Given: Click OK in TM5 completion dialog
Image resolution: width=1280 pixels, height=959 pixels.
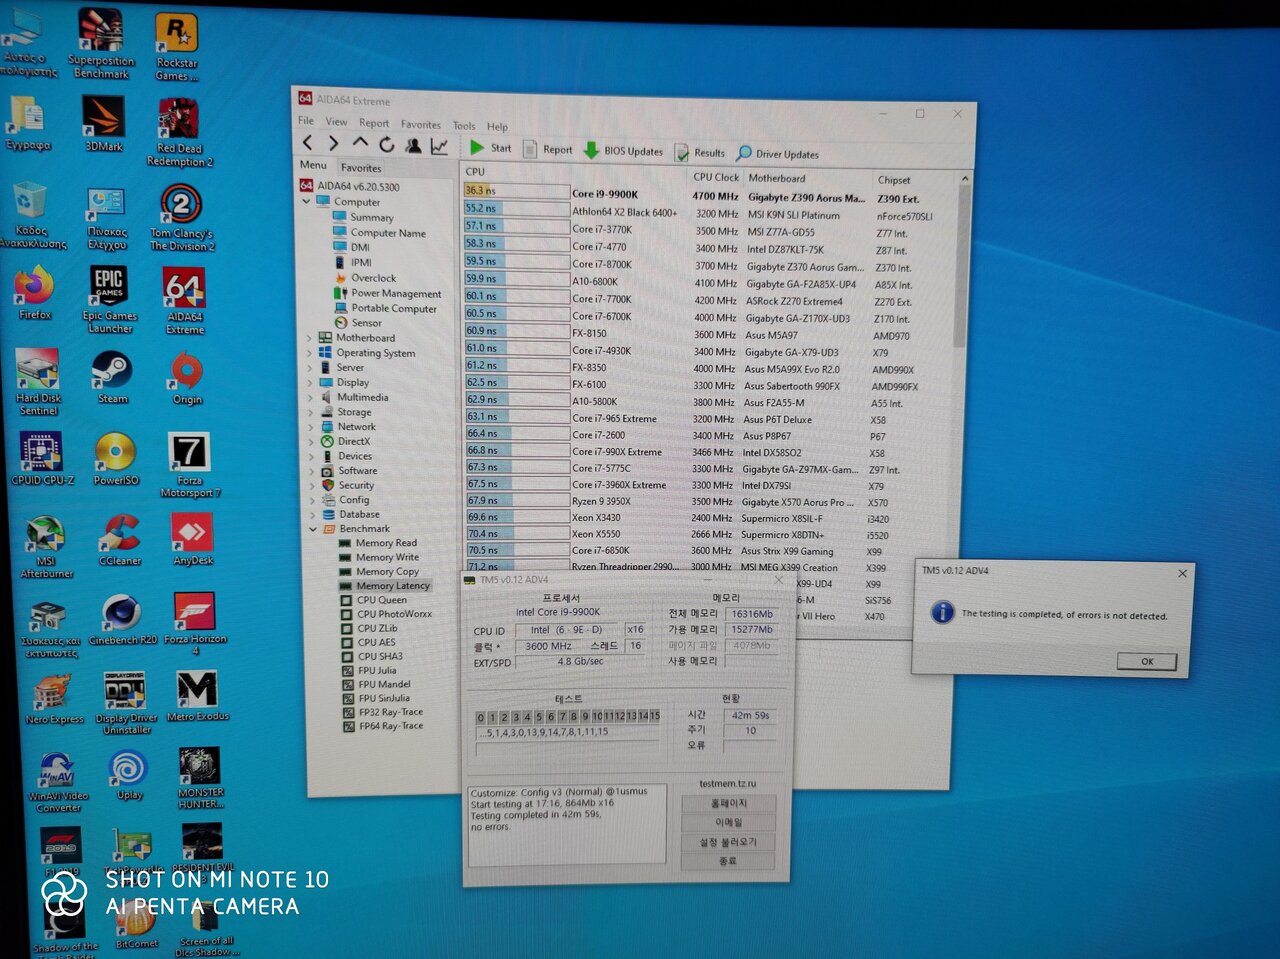Looking at the screenshot, I should click(1146, 661).
